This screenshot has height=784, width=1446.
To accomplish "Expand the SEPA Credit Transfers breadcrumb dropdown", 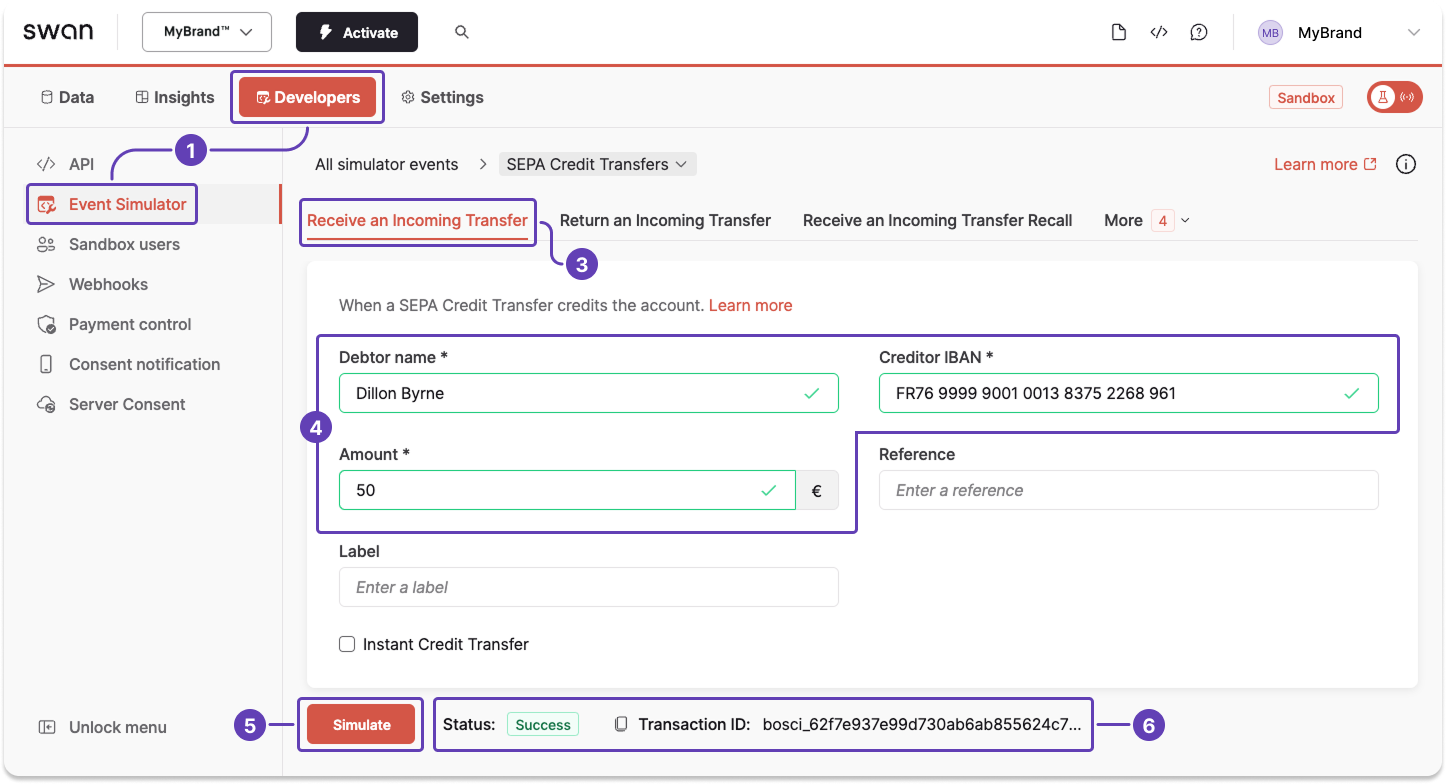I will tap(597, 163).
